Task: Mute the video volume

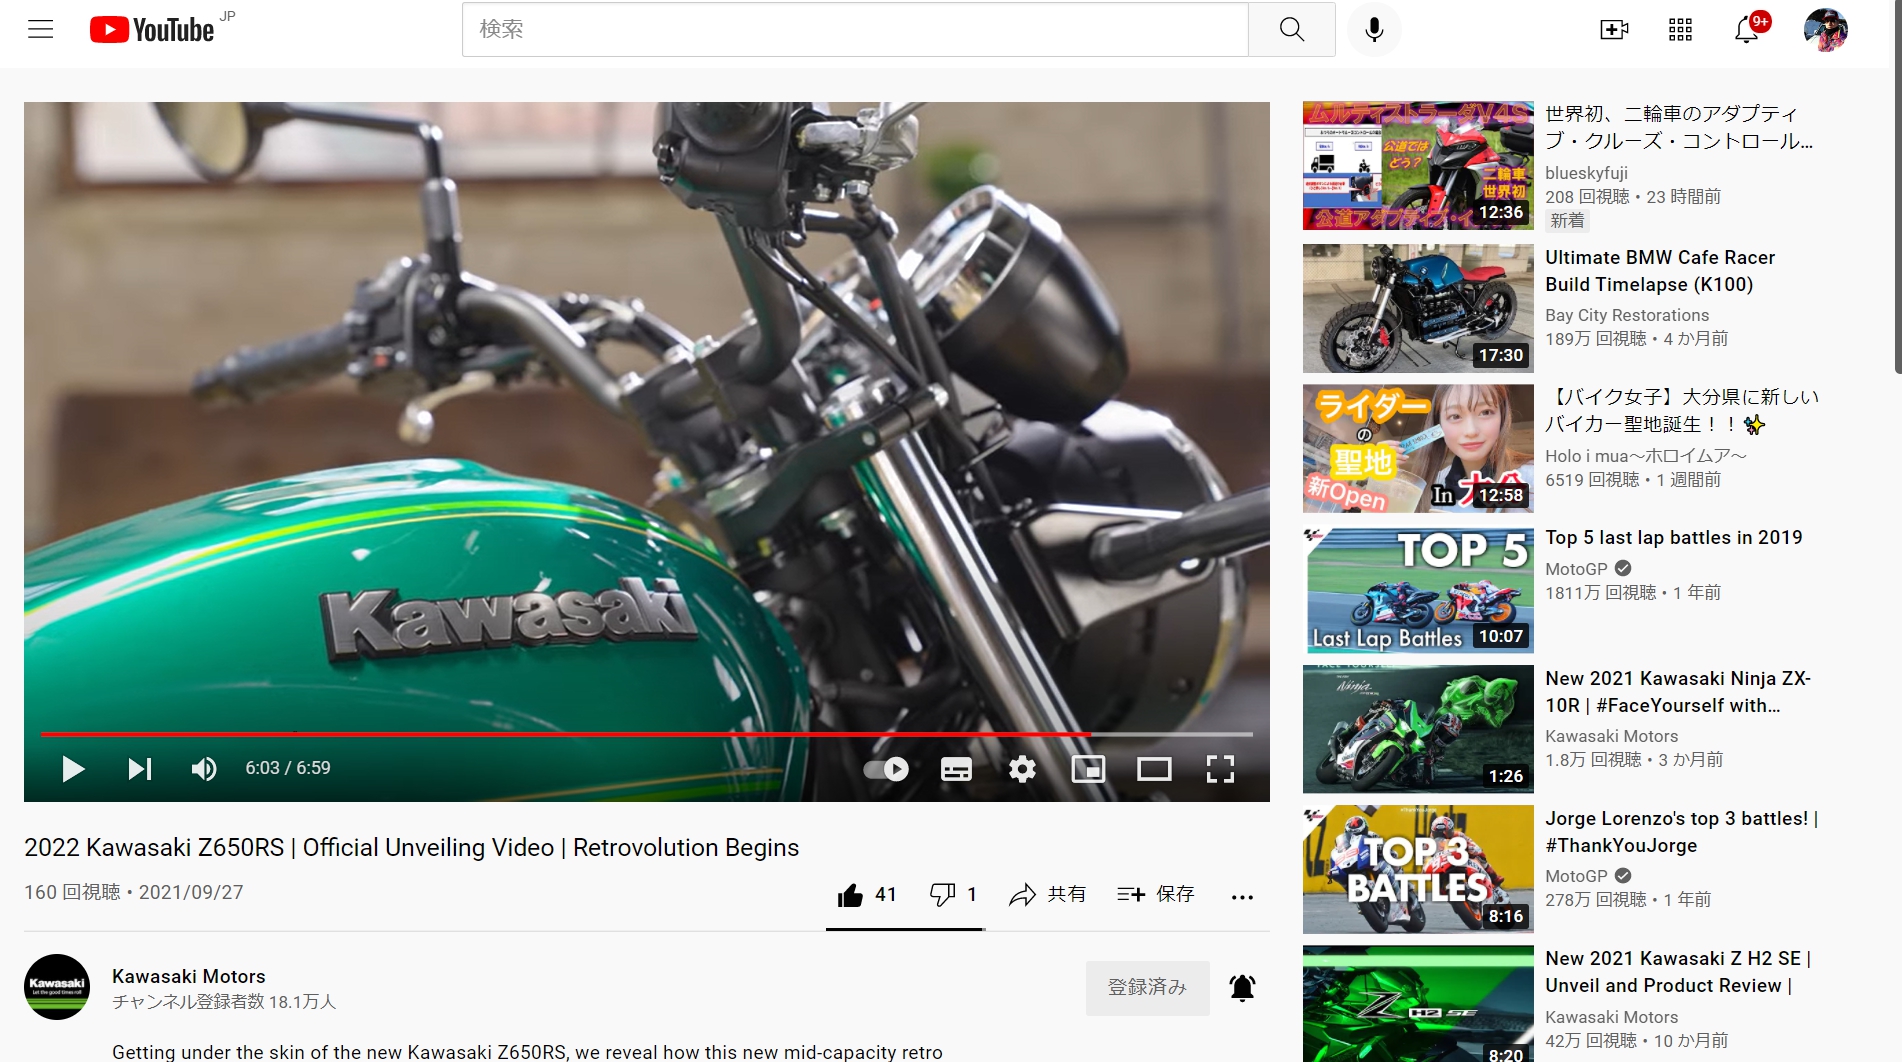Action: pyautogui.click(x=204, y=768)
